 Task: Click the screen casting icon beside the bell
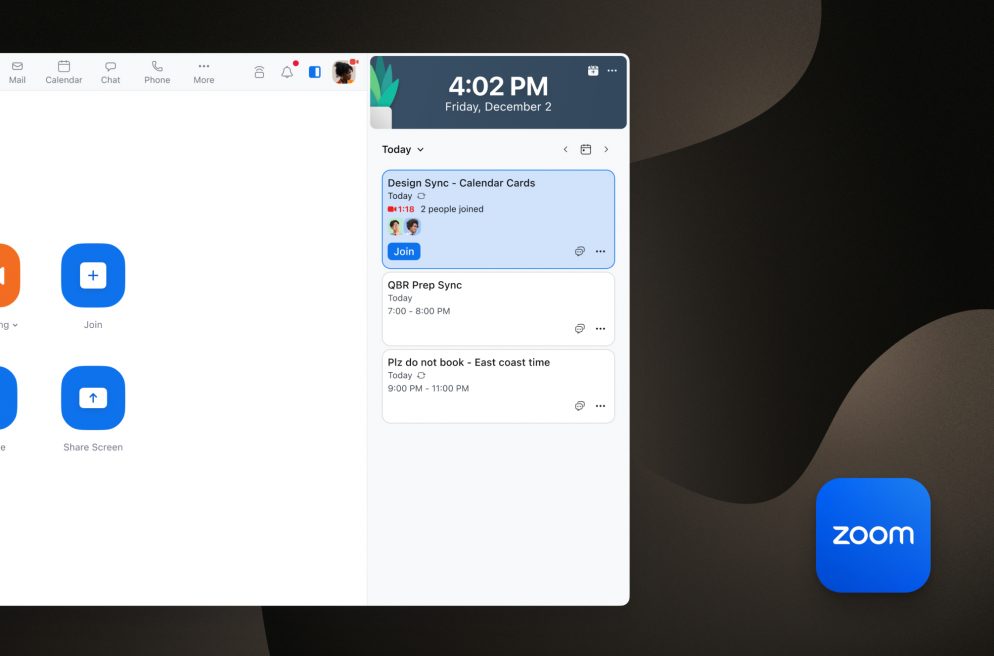(259, 72)
